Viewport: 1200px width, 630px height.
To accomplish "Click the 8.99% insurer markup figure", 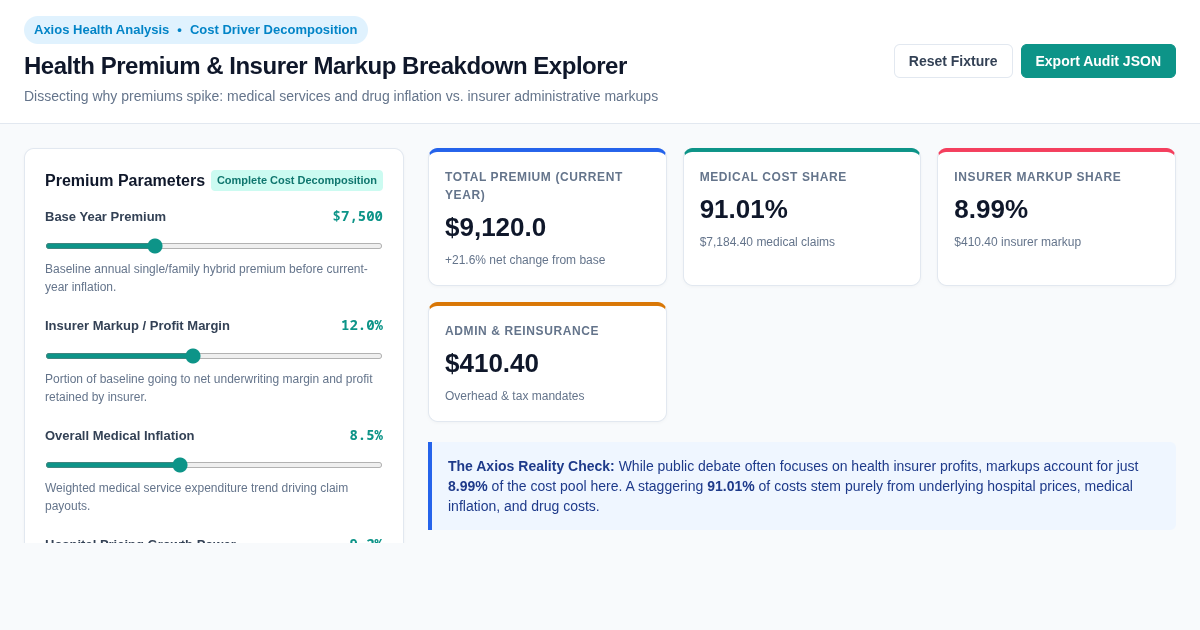I will 991,209.
